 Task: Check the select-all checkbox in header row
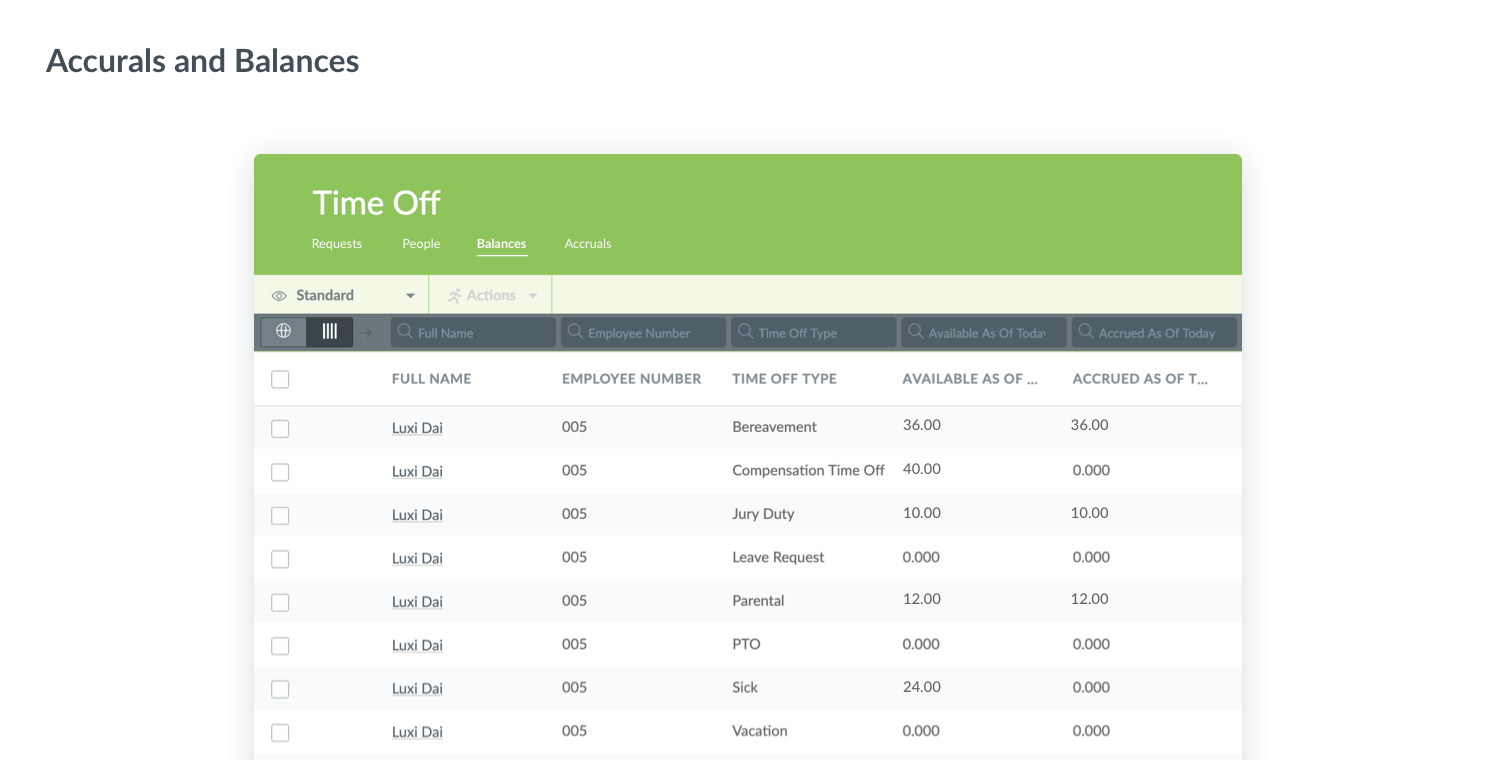(280, 379)
